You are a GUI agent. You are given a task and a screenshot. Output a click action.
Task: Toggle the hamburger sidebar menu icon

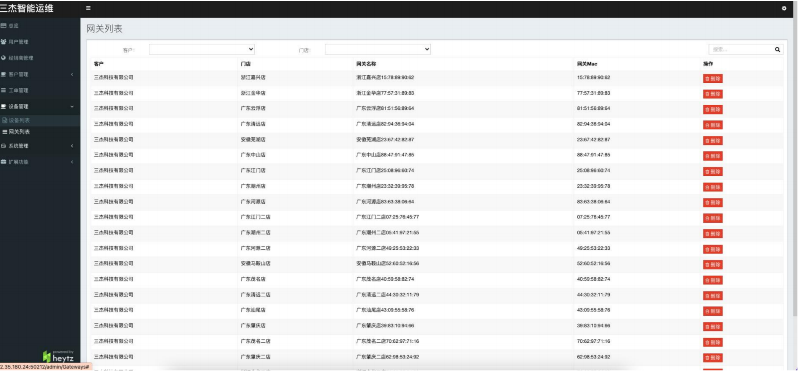click(88, 8)
